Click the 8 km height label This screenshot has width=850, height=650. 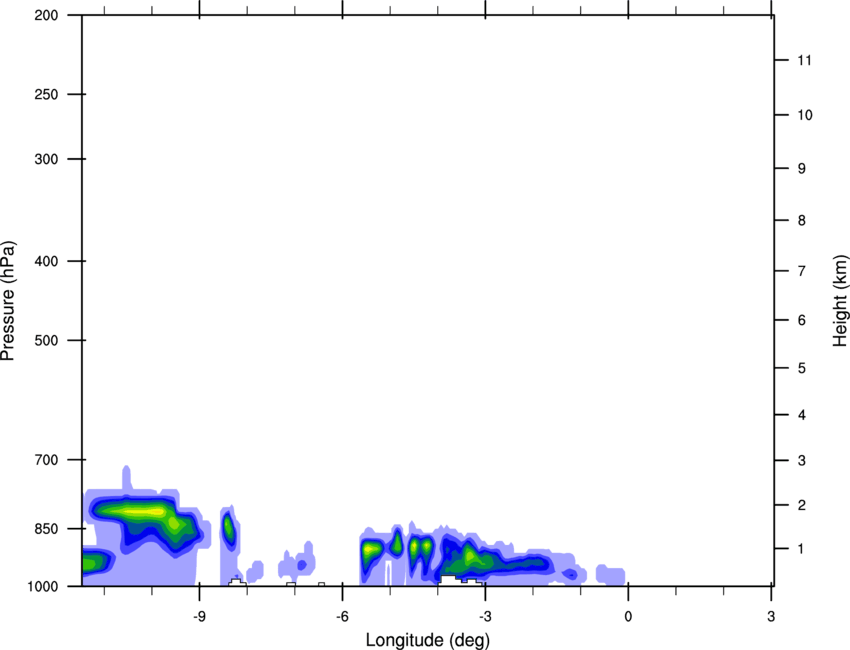point(801,221)
